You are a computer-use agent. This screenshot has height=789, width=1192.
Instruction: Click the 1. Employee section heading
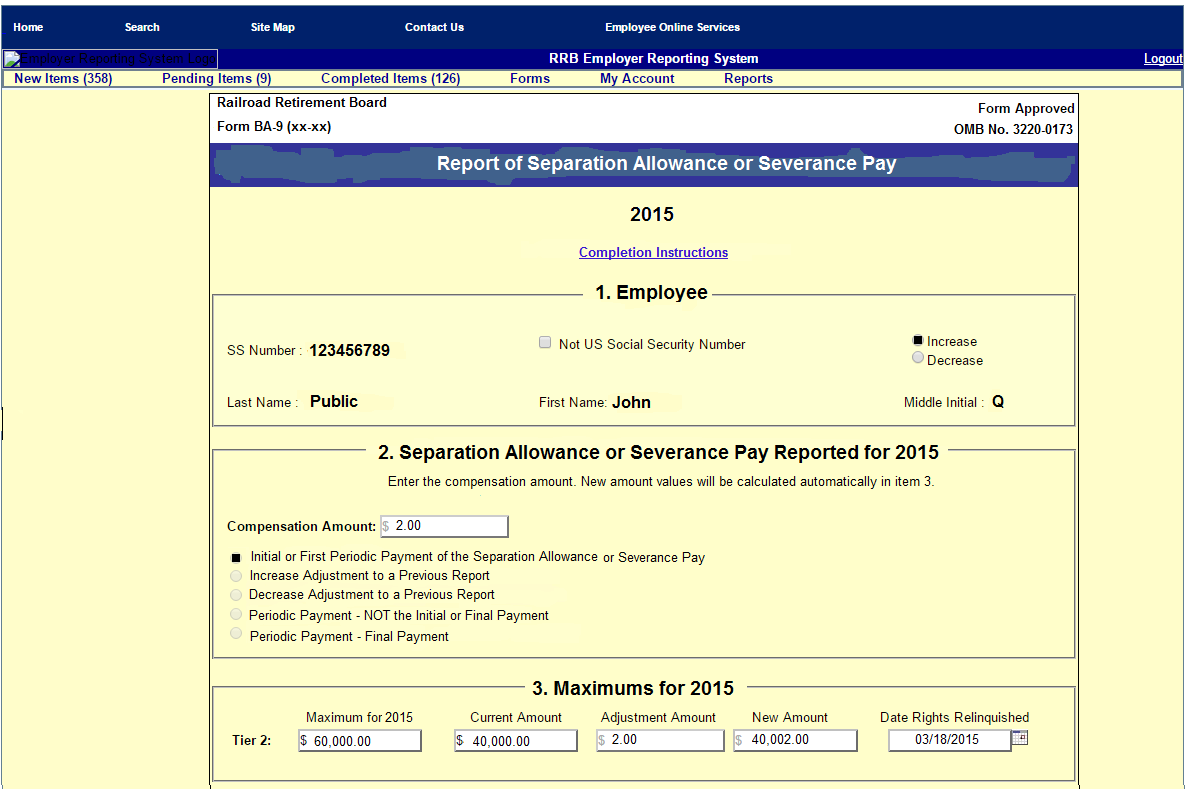click(651, 293)
